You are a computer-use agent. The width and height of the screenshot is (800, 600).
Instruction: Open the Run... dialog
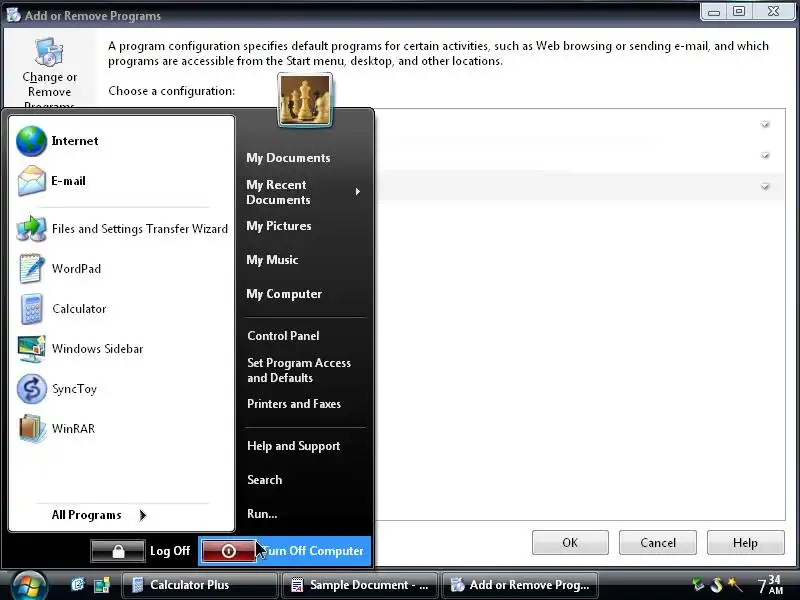point(262,514)
